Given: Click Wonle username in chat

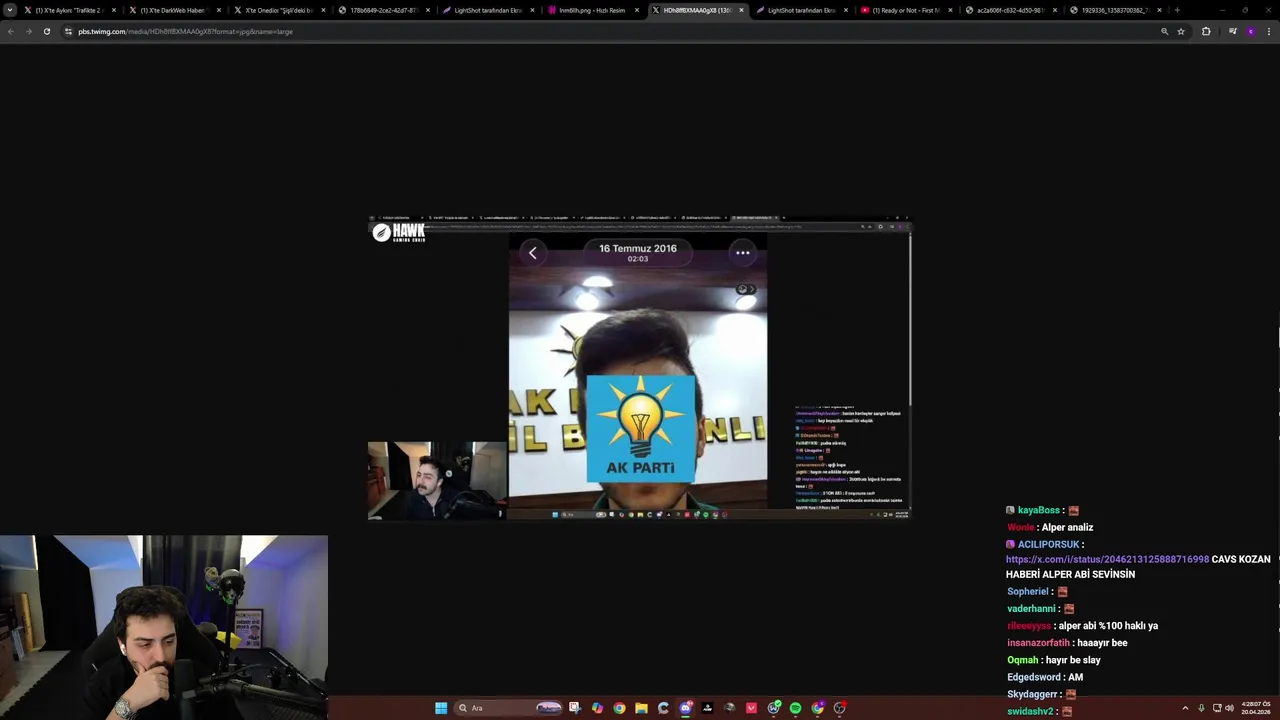Looking at the screenshot, I should (x=1020, y=527).
